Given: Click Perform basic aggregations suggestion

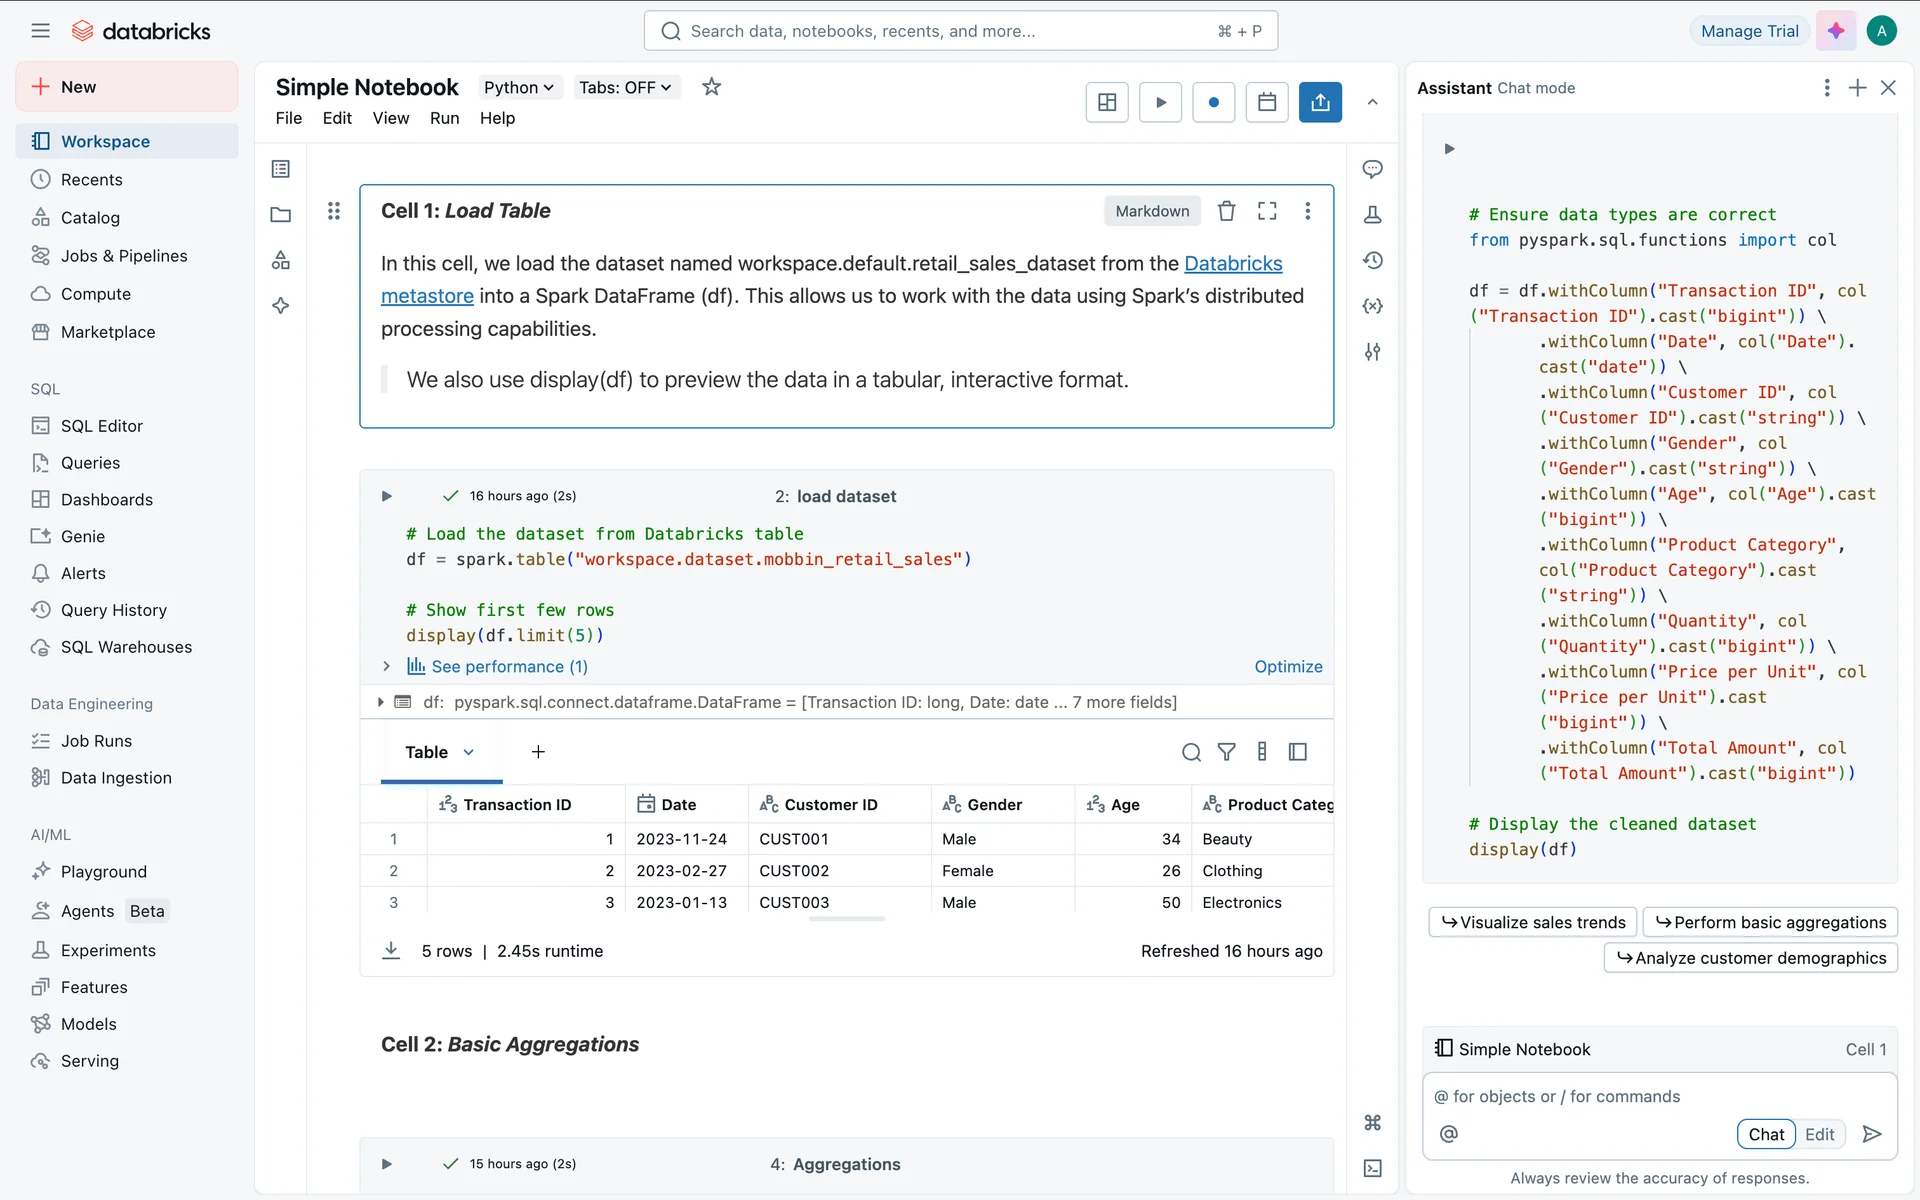Looking at the screenshot, I should [1770, 922].
